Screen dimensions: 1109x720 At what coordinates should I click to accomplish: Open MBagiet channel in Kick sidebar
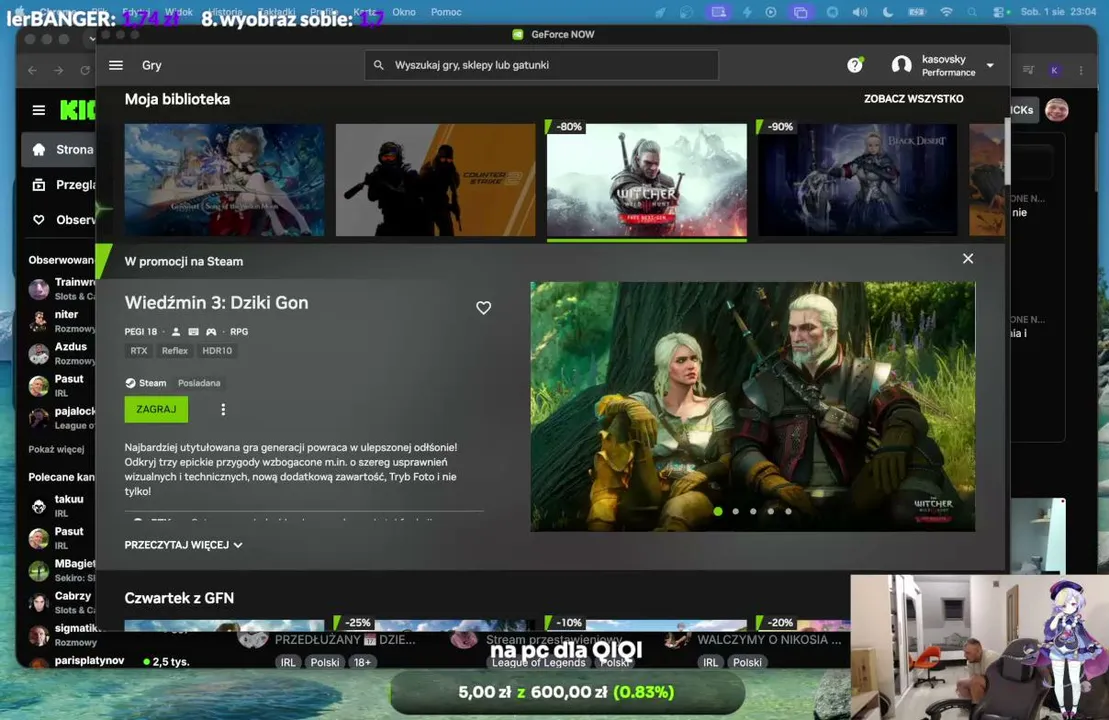[x=62, y=570]
